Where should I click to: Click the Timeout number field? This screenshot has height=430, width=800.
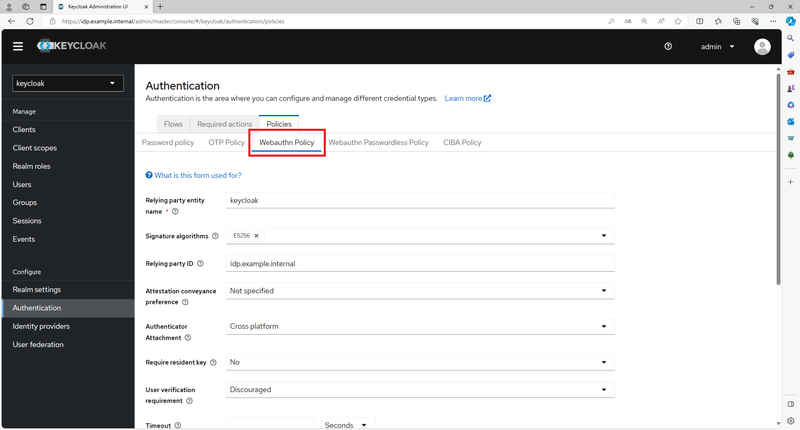pyautogui.click(x=270, y=424)
